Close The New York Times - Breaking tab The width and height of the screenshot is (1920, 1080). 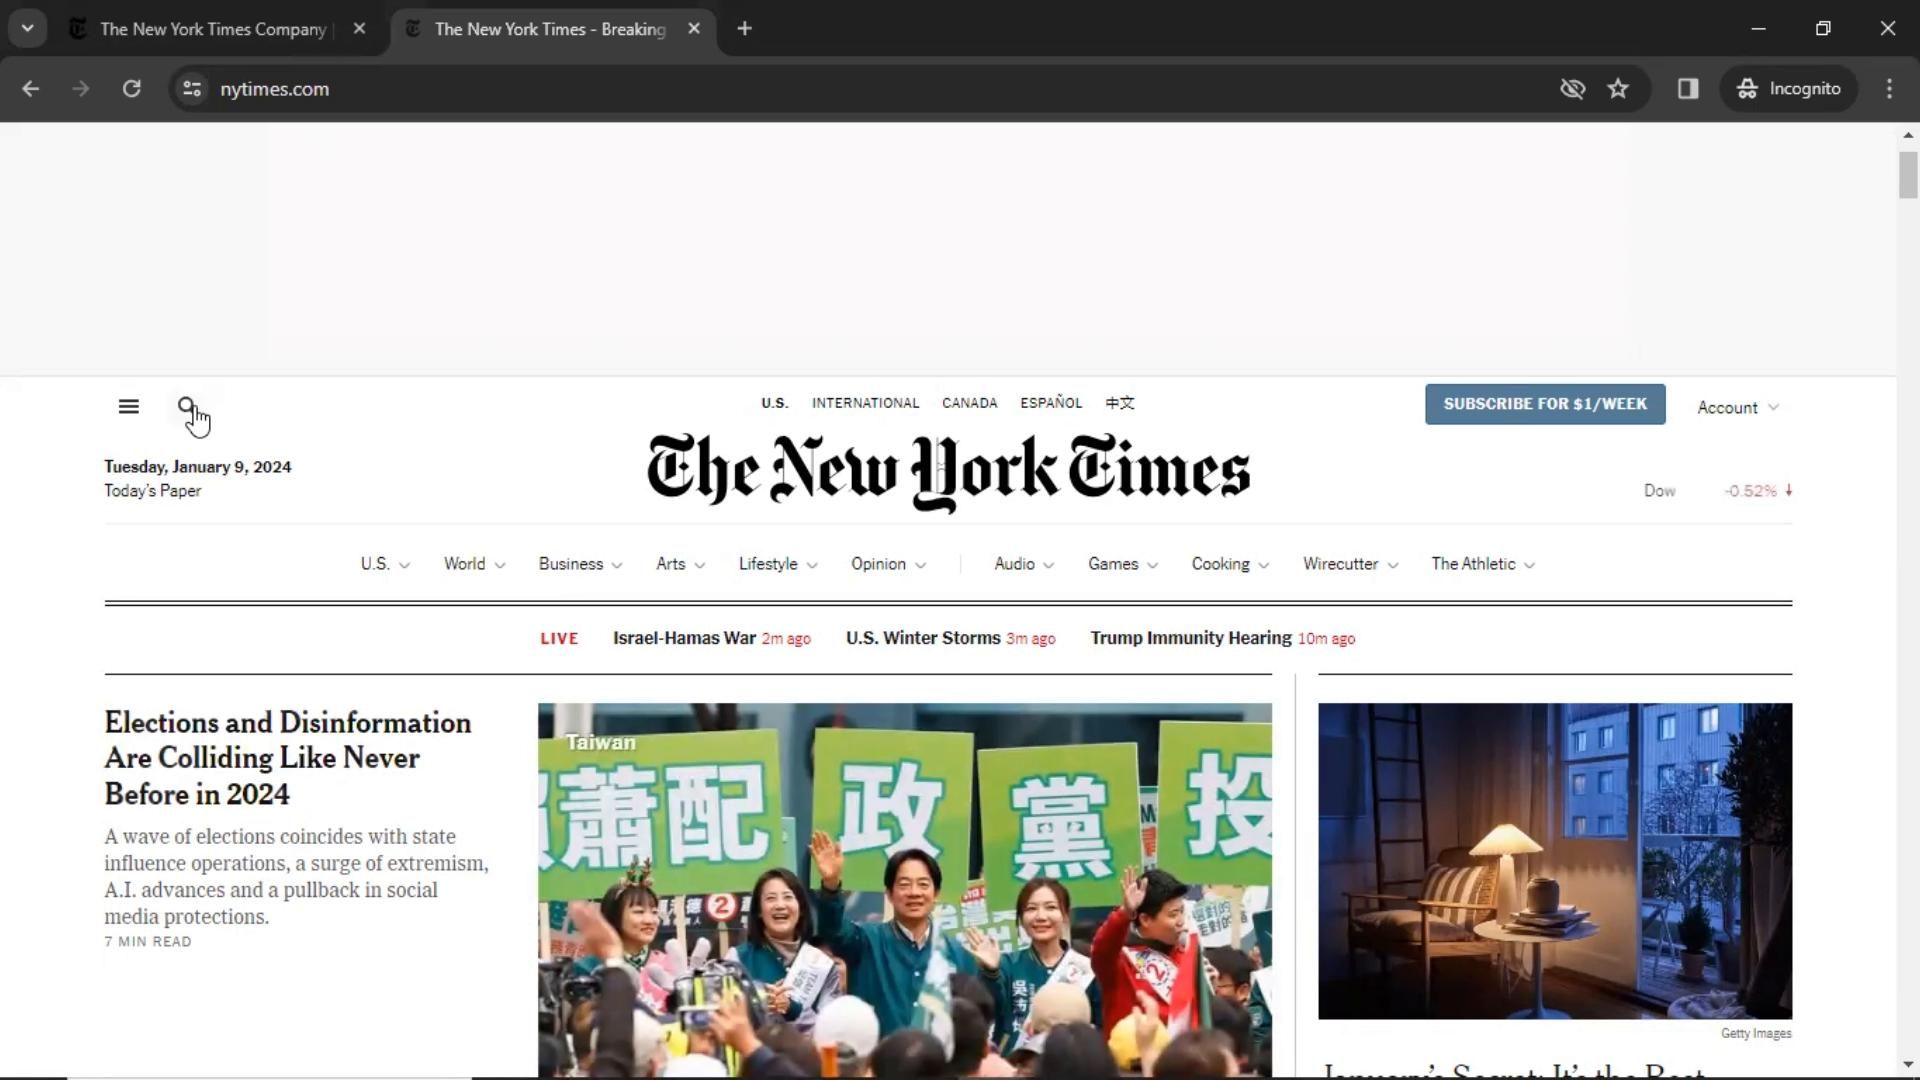click(694, 29)
